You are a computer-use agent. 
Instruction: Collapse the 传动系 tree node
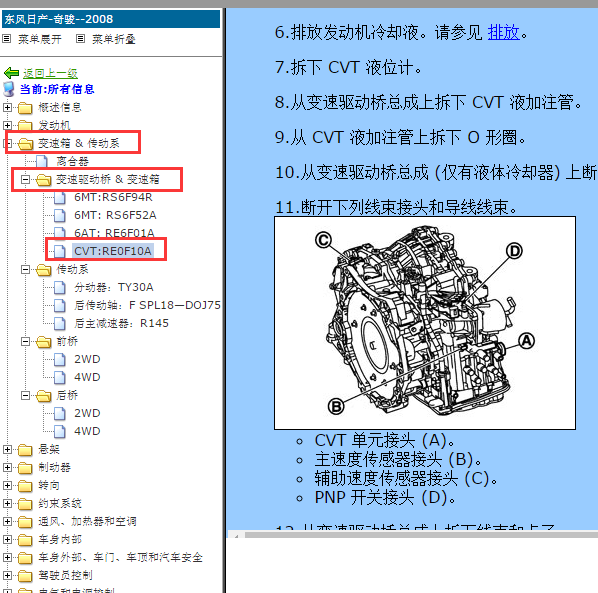(x=25, y=270)
